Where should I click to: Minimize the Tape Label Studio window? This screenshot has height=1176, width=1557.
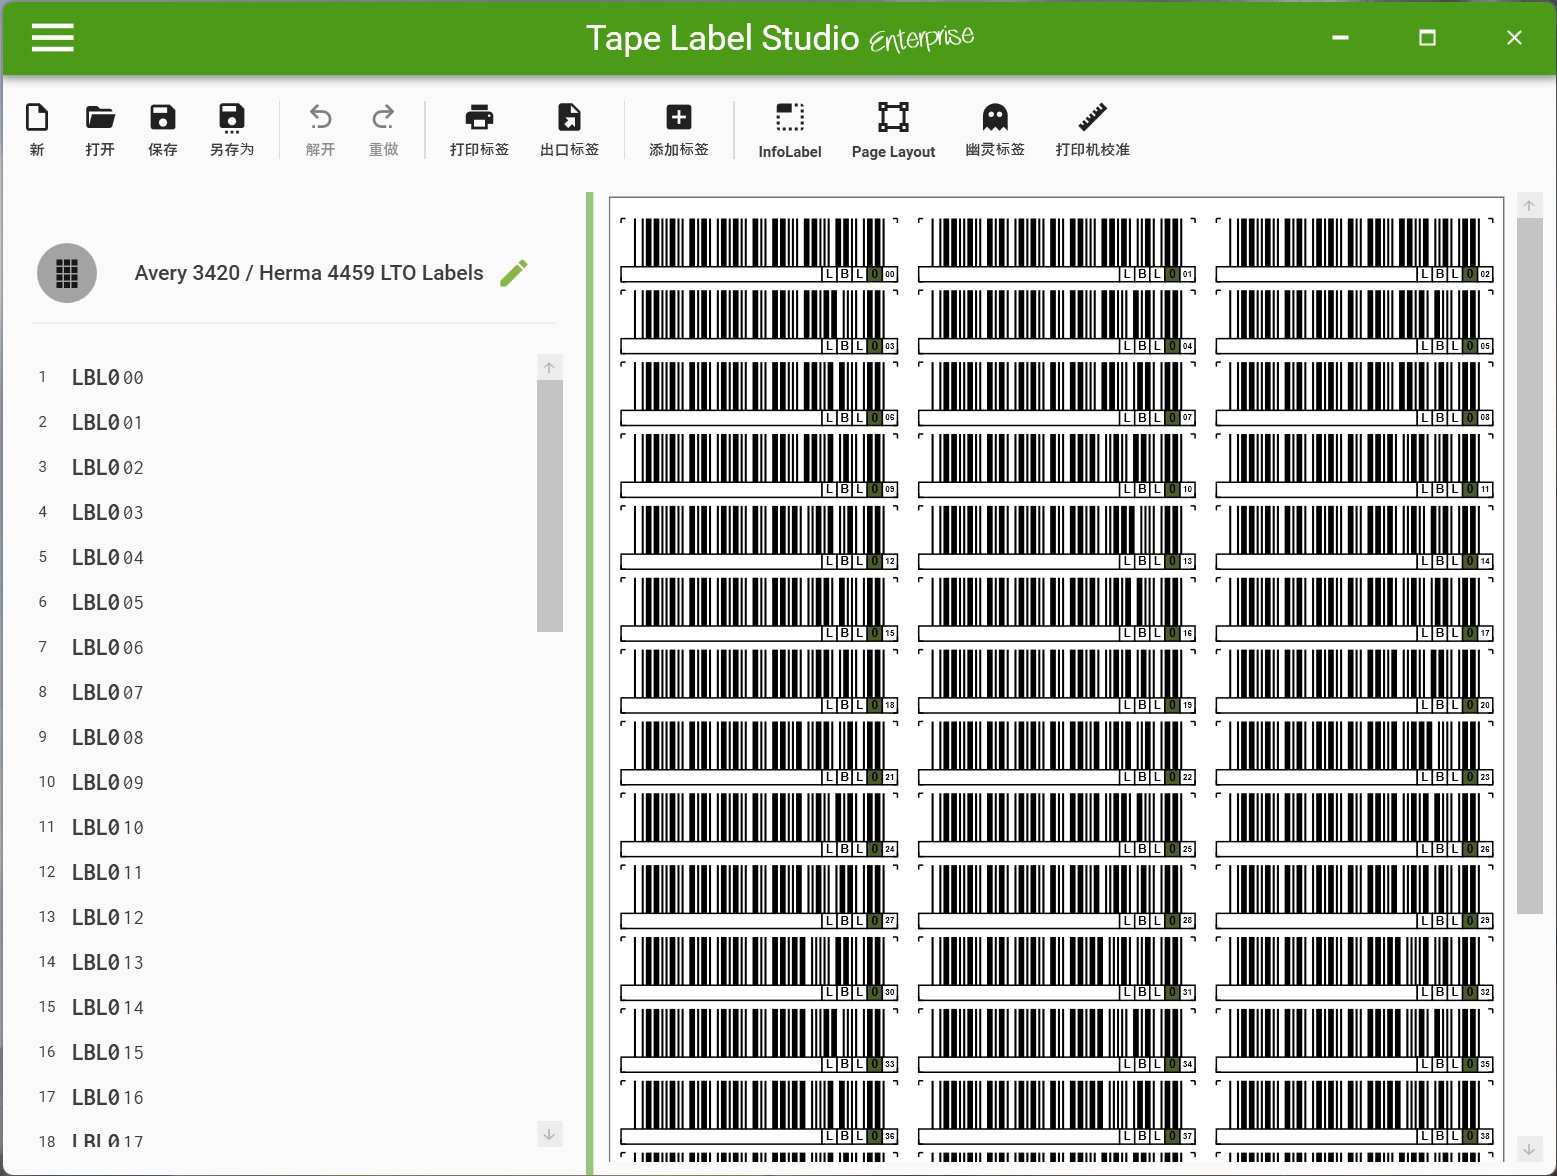[x=1341, y=38]
